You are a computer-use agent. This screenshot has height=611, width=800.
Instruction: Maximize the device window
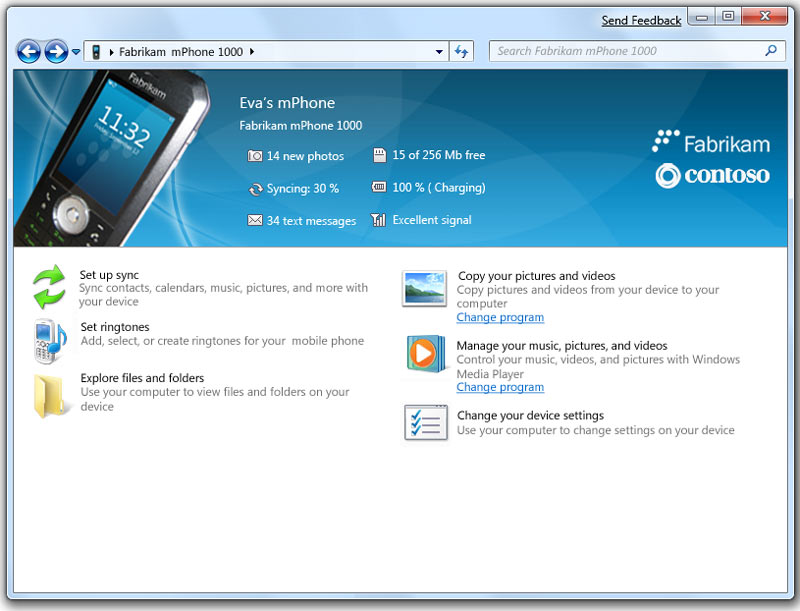[728, 16]
